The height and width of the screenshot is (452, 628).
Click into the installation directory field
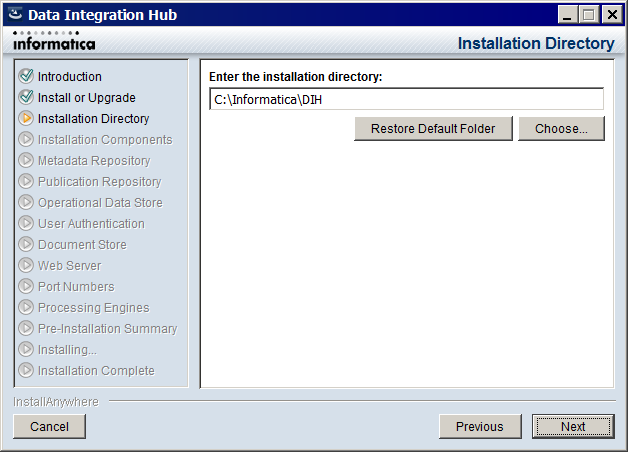point(406,99)
